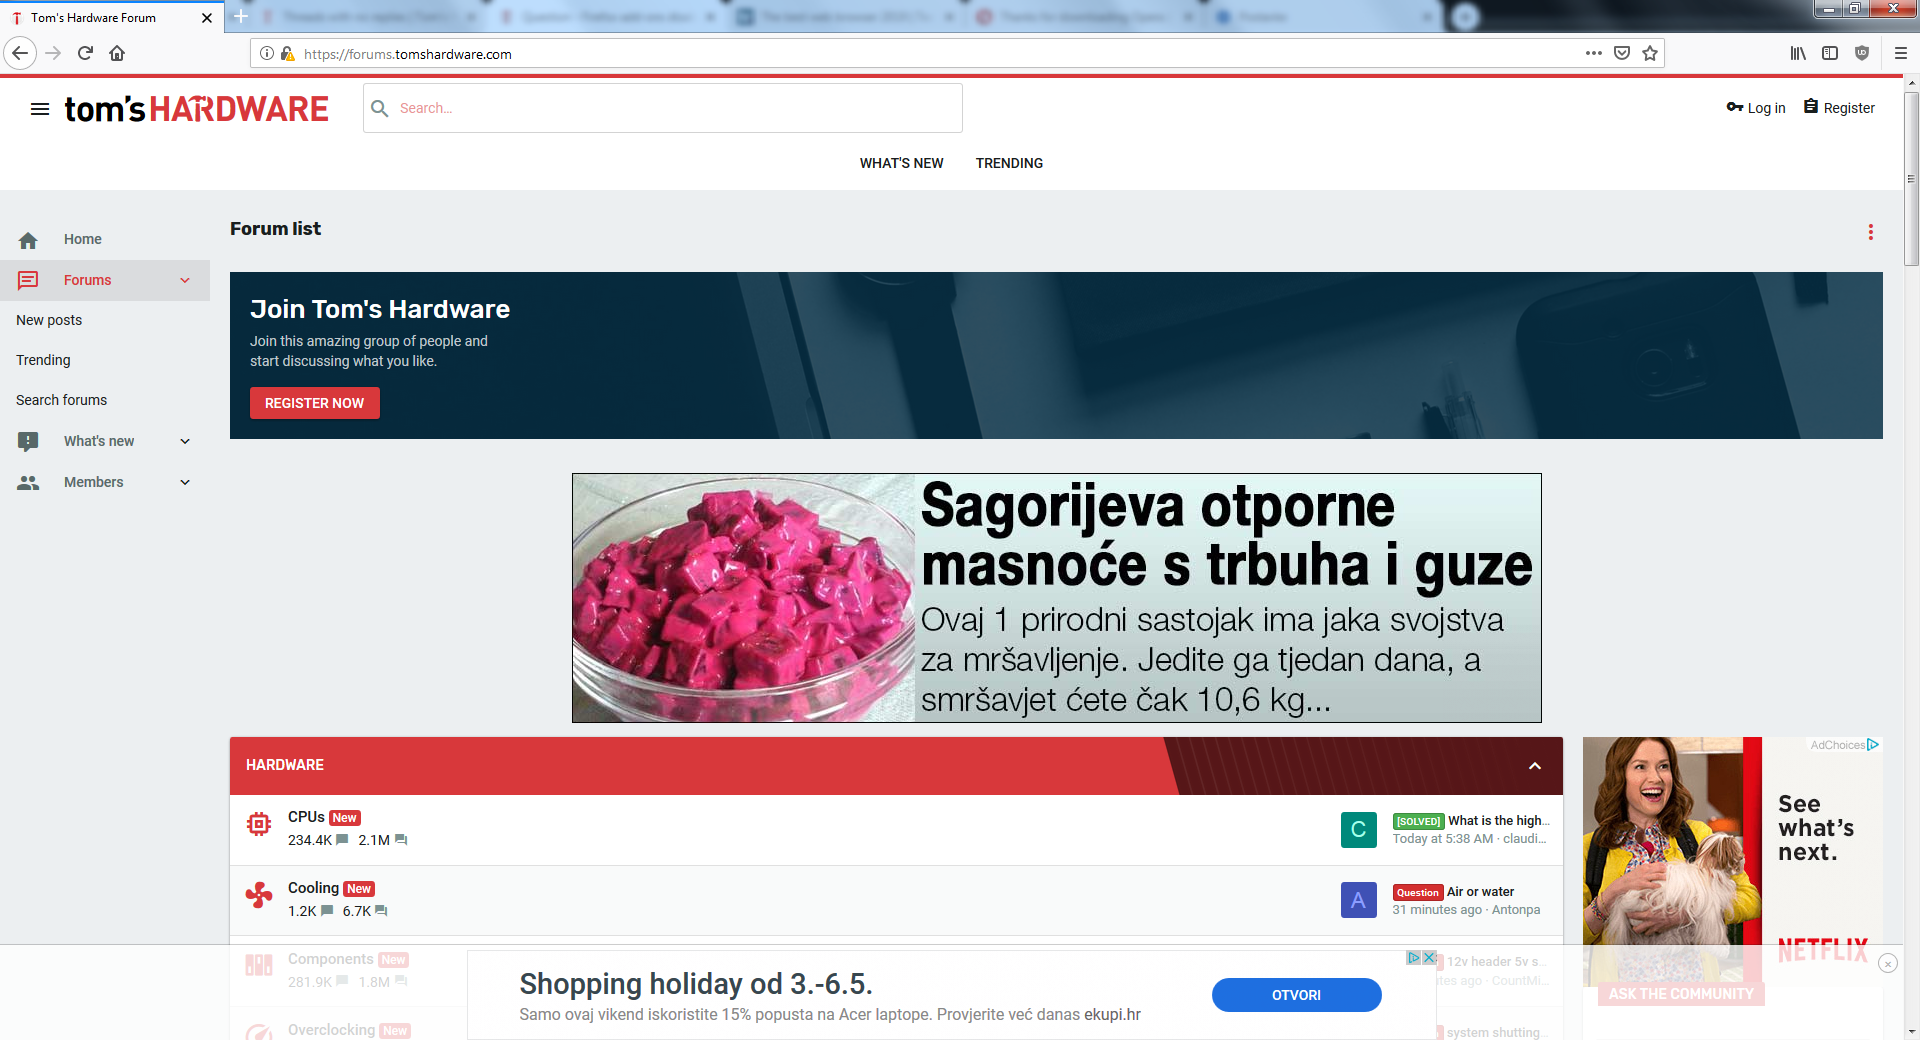The width and height of the screenshot is (1920, 1040).
Task: Click the Log in key icon
Action: coord(1735,107)
